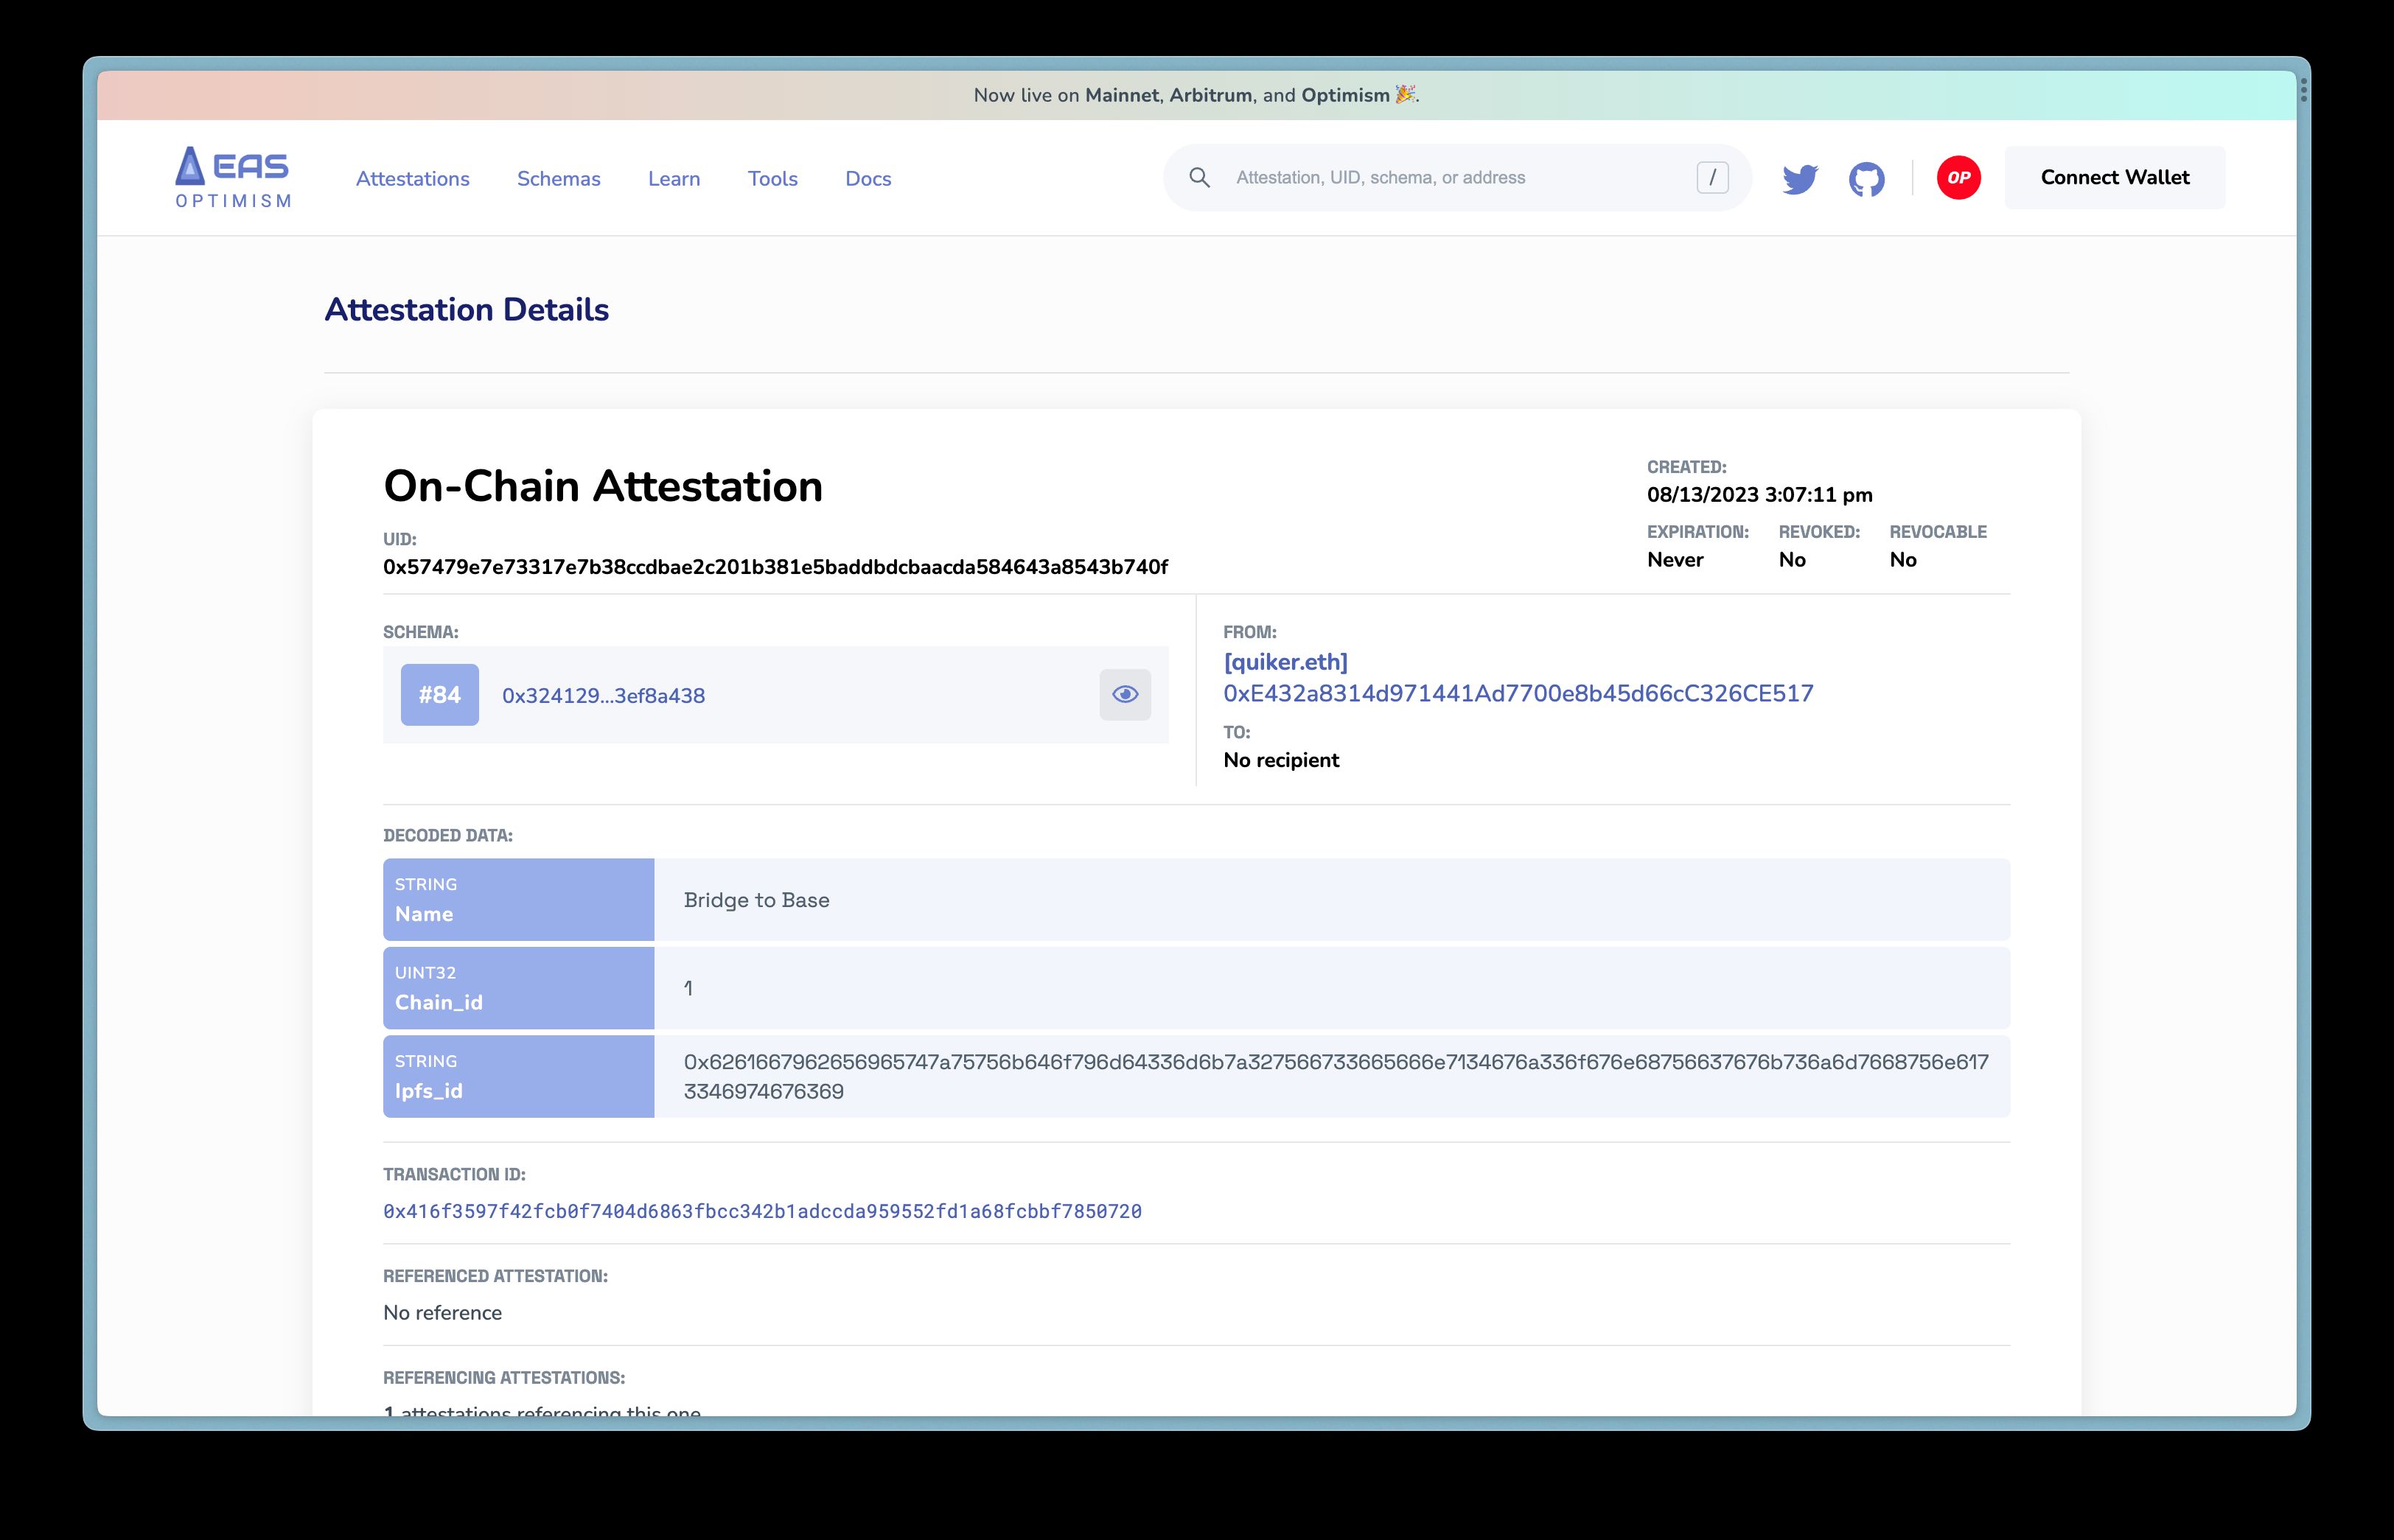Open the GitHub icon link
The width and height of the screenshot is (2394, 1540).
(1866, 179)
